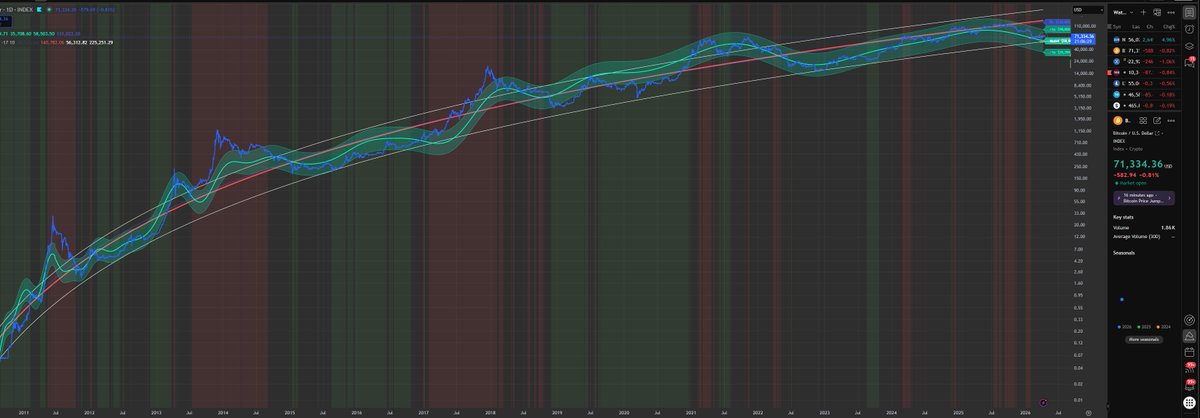Open Bitcoin details more options dots
1200x418 pixels.
coord(1171,120)
